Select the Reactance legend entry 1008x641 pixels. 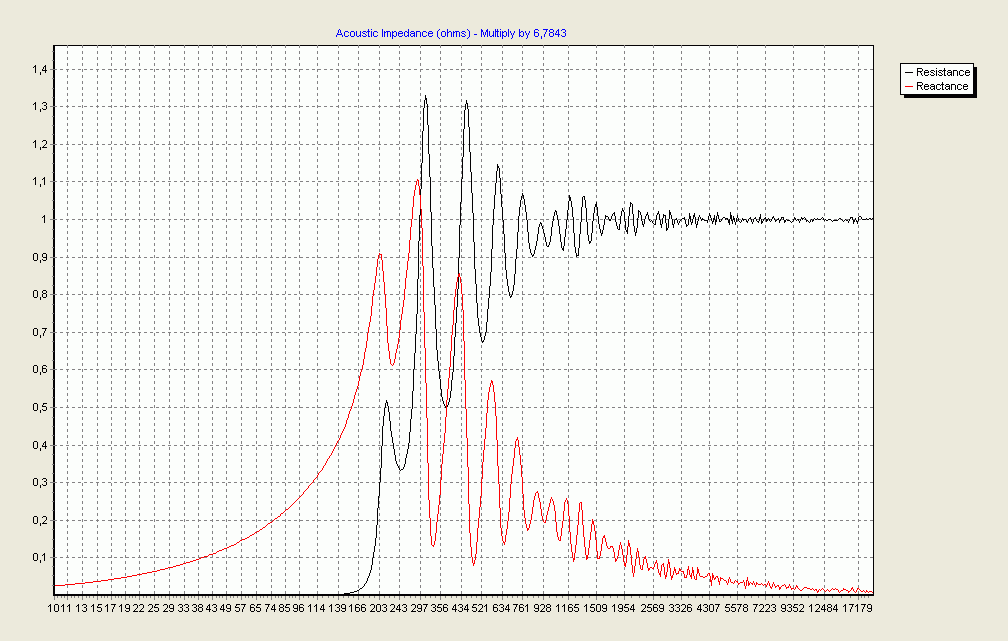coord(937,86)
